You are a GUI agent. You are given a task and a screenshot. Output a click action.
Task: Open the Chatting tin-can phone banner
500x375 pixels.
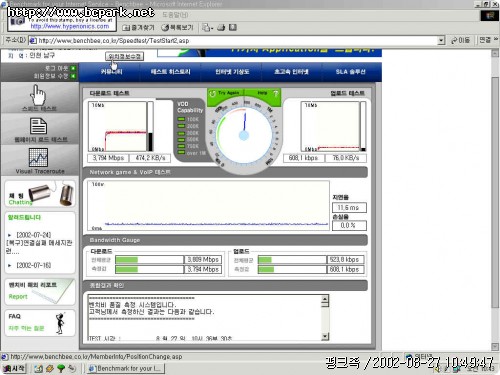click(40, 194)
